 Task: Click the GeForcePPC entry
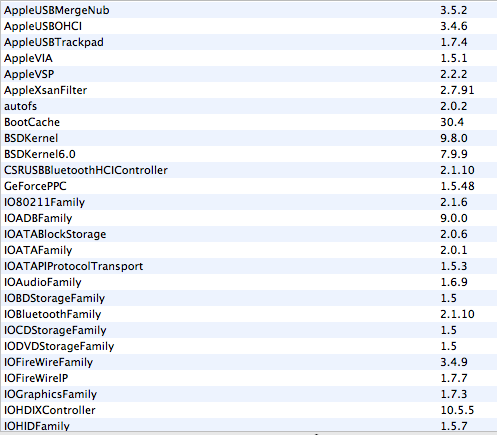(248, 186)
